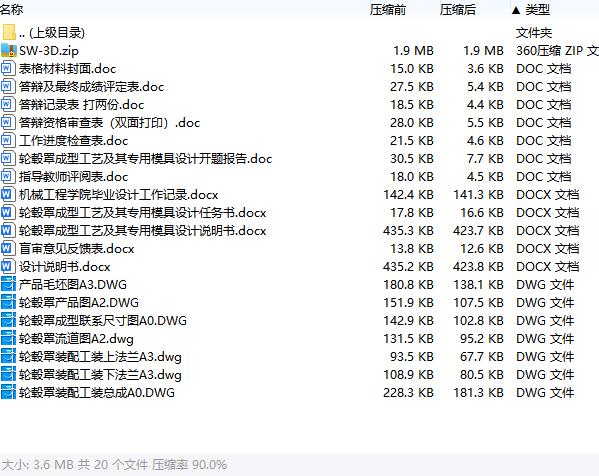This screenshot has height=476, width=599.
Task: Click the 答辩记录表 打两份.doc icon
Action: [8, 104]
